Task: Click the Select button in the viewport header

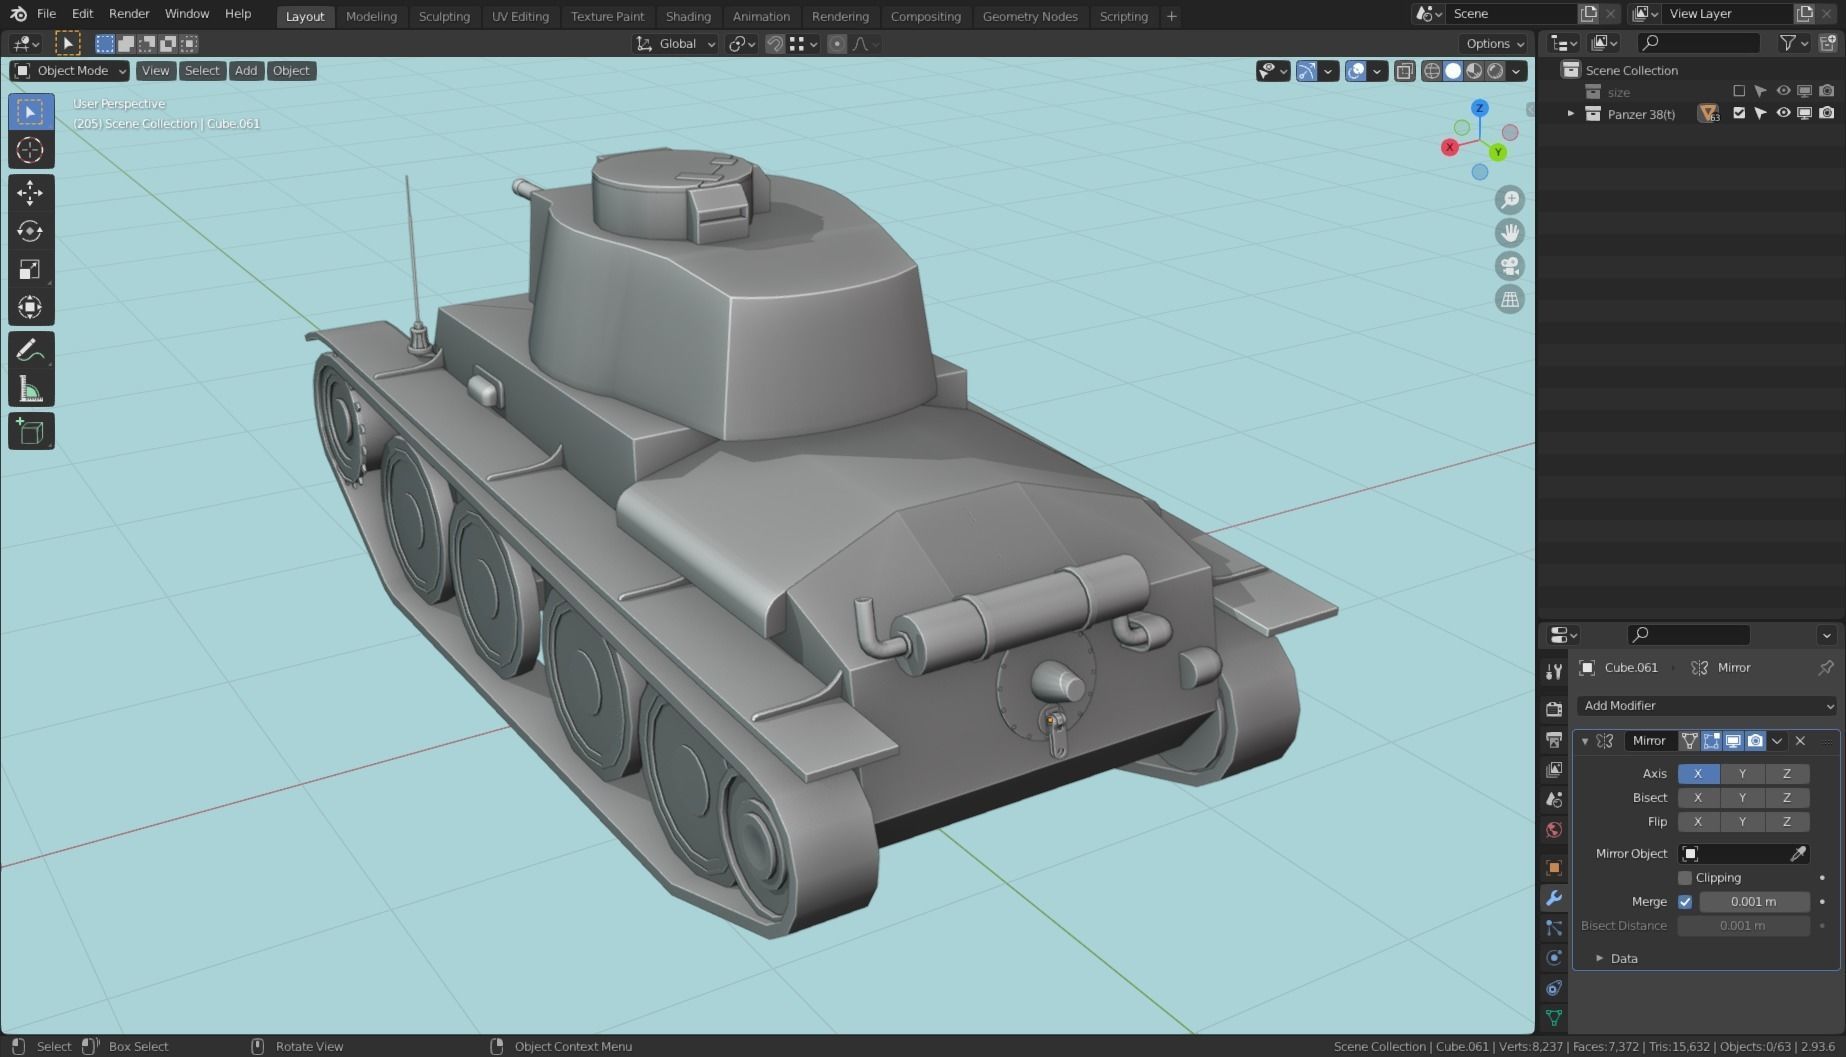Action: click(x=202, y=70)
